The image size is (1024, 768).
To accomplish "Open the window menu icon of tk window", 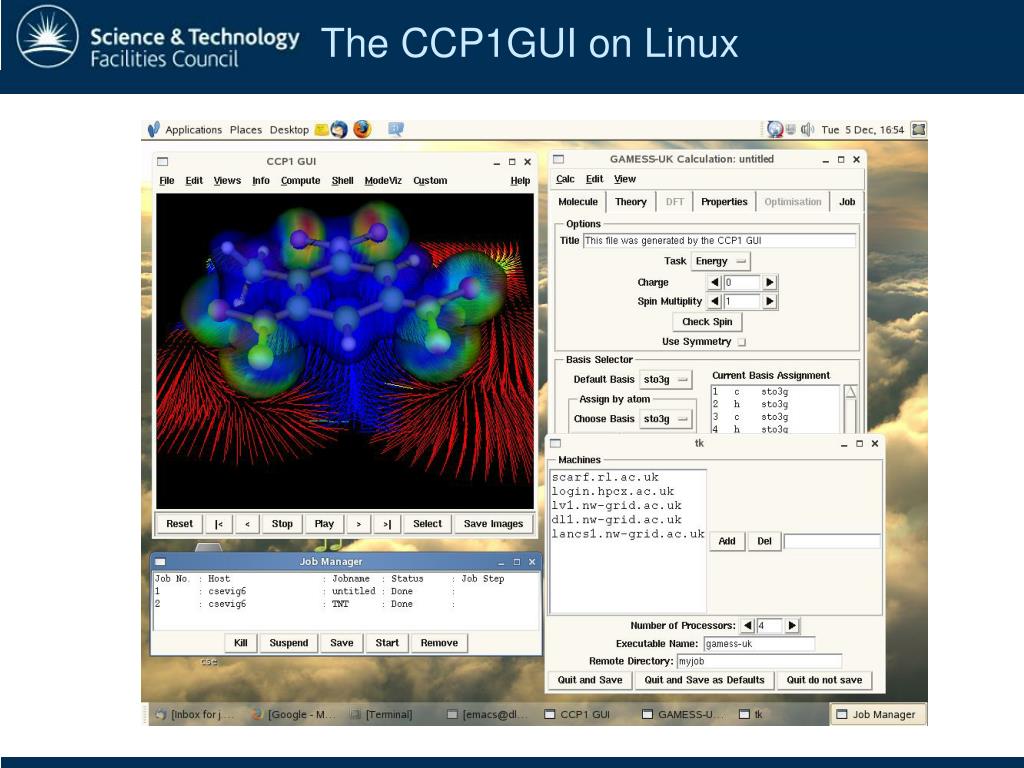I will click(x=556, y=443).
